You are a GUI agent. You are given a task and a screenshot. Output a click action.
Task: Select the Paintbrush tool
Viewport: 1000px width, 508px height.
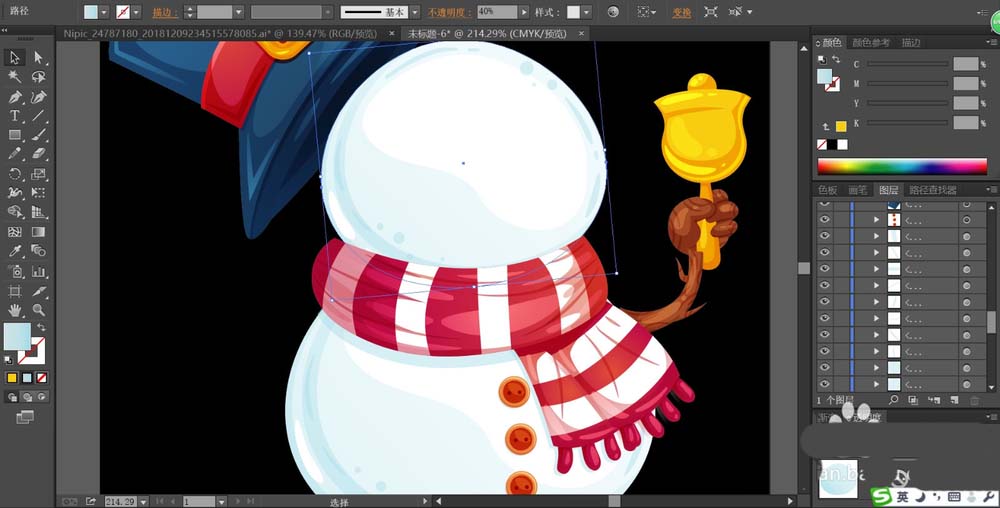38,135
